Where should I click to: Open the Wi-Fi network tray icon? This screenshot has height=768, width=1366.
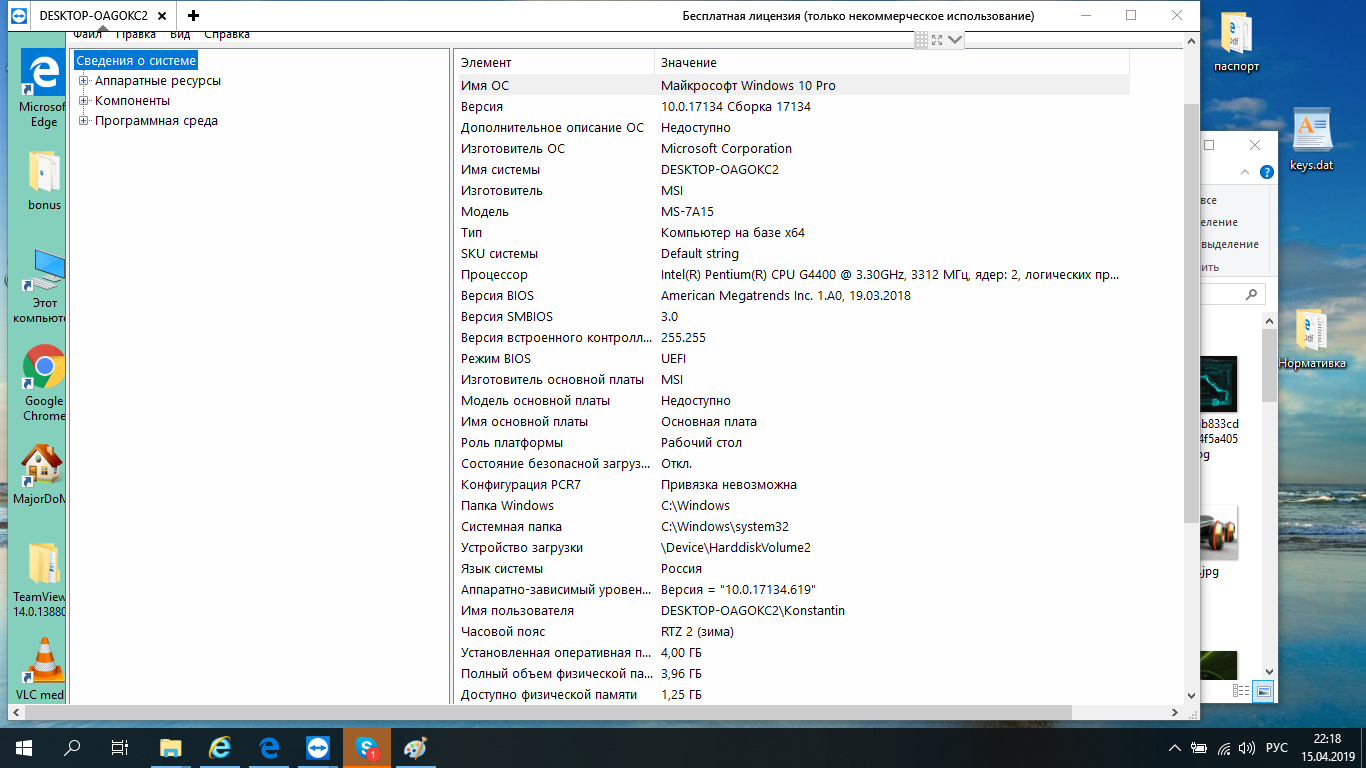pyautogui.click(x=1225, y=748)
